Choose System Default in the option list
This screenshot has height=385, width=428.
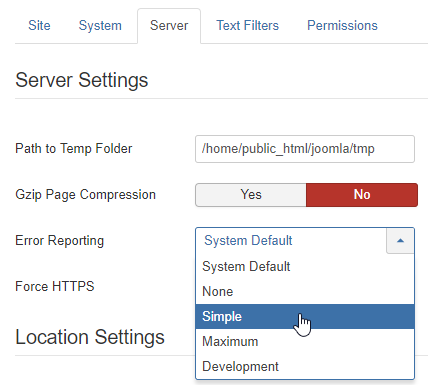coord(305,266)
